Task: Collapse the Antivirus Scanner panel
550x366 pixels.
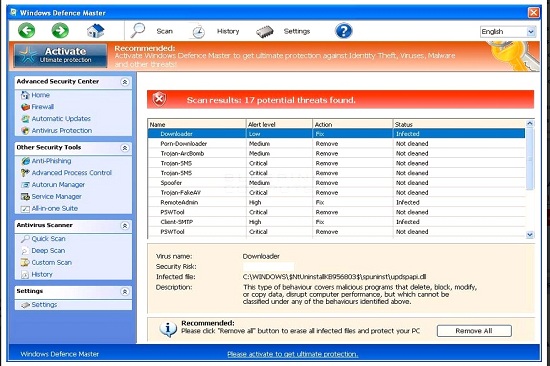Action: pos(125,226)
